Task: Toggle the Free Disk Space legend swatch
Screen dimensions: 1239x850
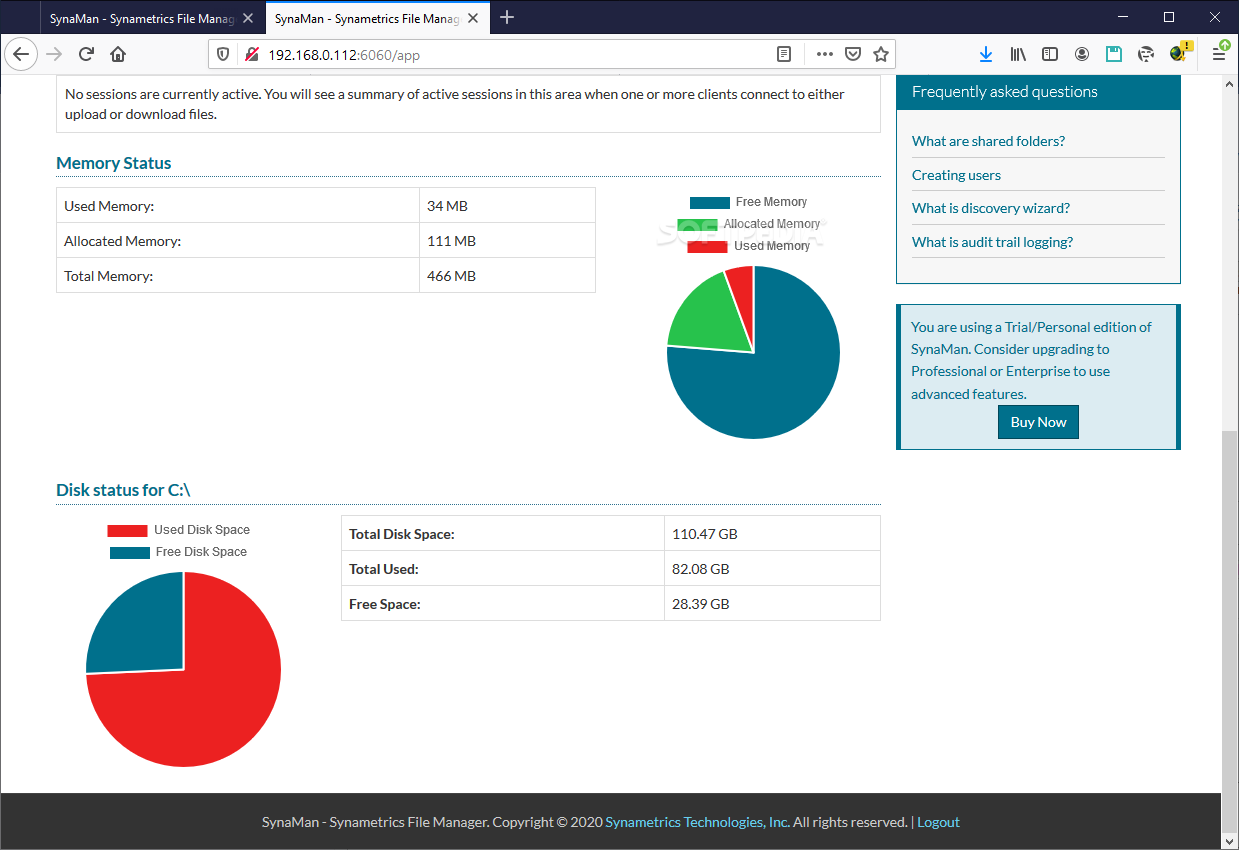Action: (x=129, y=553)
